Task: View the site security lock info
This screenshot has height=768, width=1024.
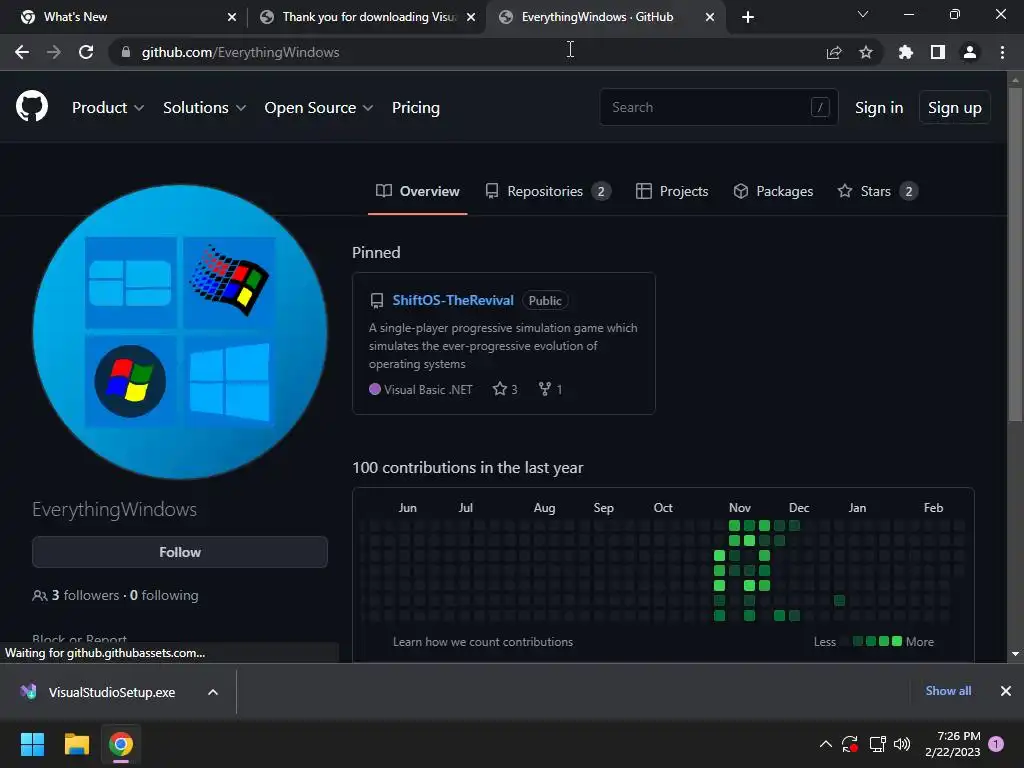Action: tap(126, 52)
